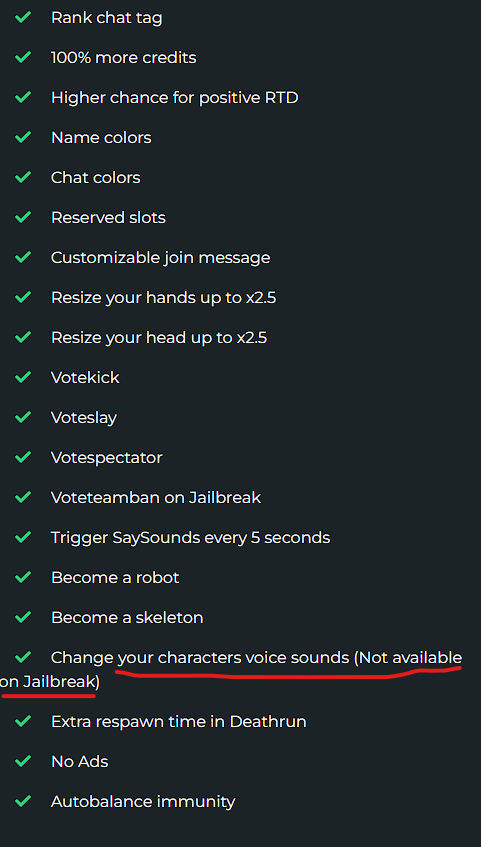Click the checkmark beside Autobalance immunity
481x847 pixels.
pyautogui.click(x=23, y=802)
